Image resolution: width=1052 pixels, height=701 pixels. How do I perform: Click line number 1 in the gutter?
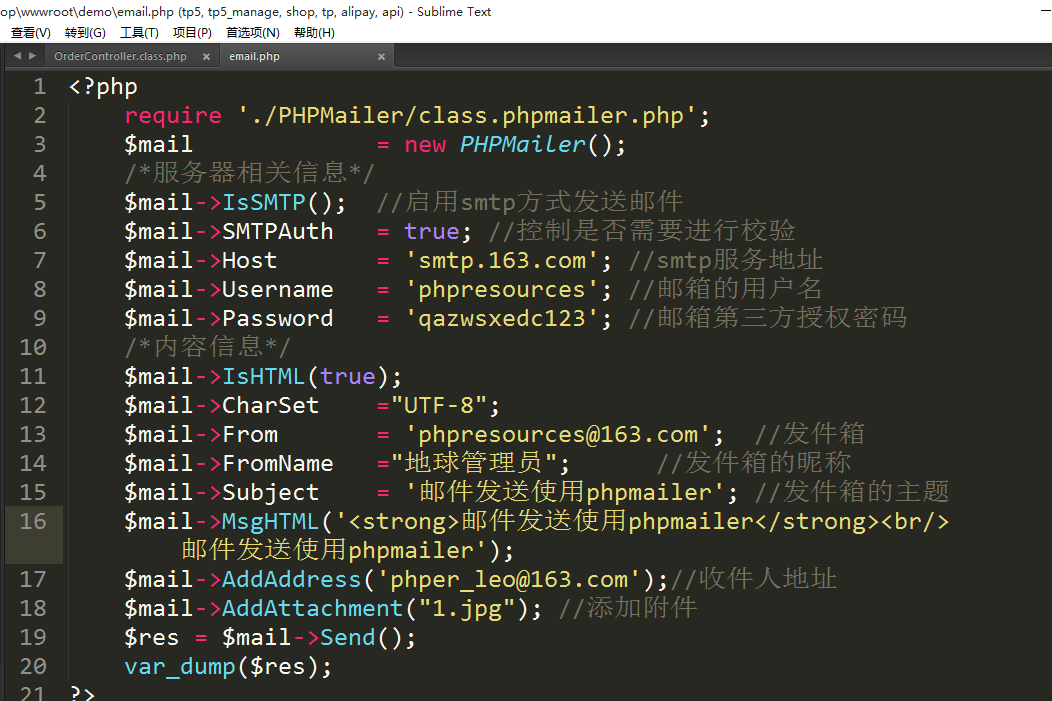coord(39,87)
